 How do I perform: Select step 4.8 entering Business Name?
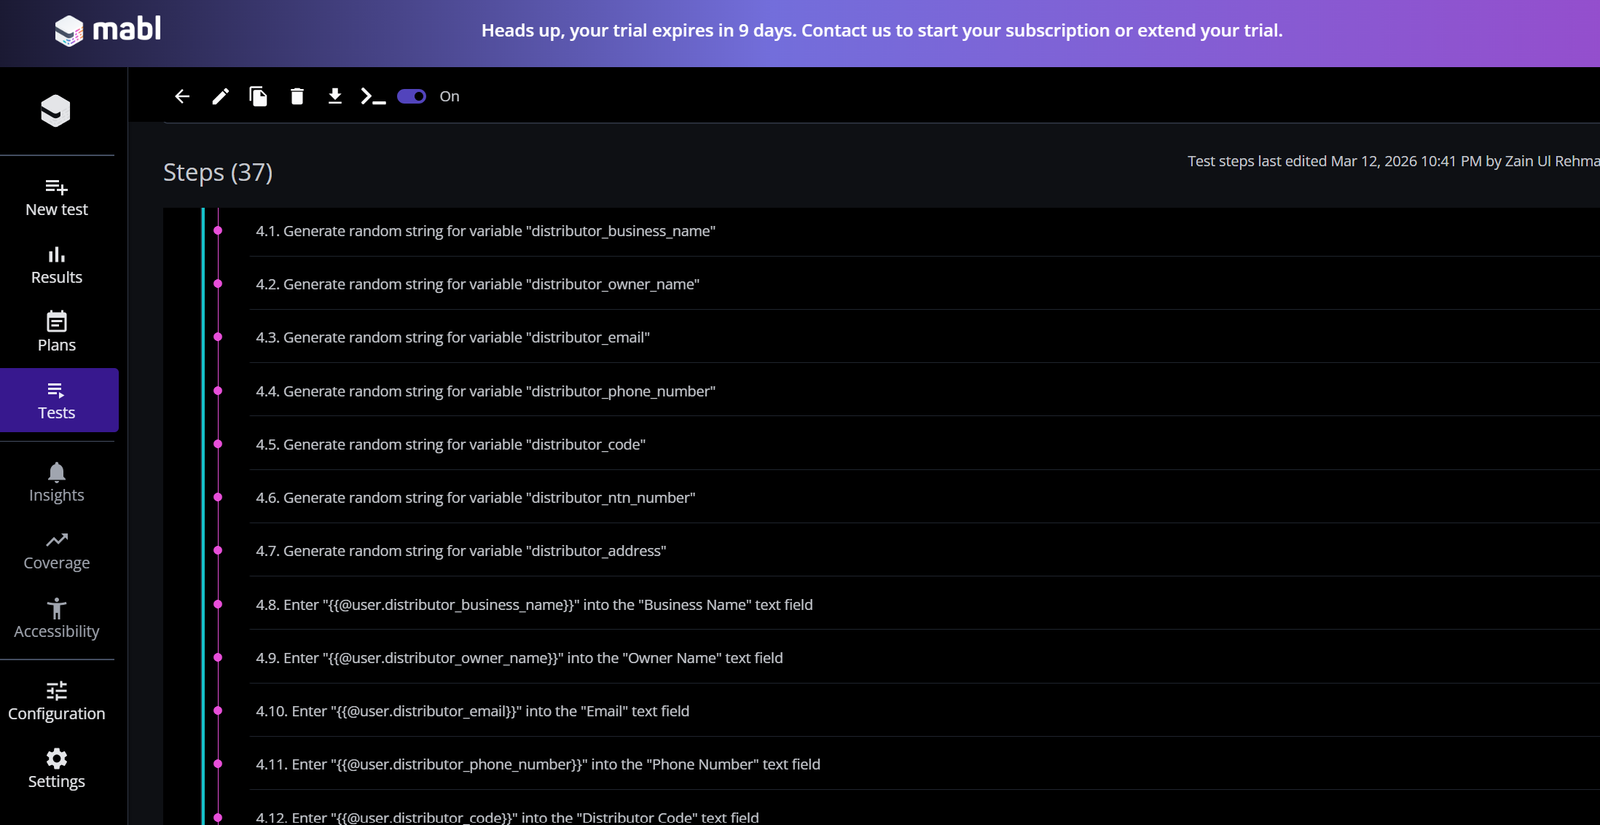click(534, 604)
